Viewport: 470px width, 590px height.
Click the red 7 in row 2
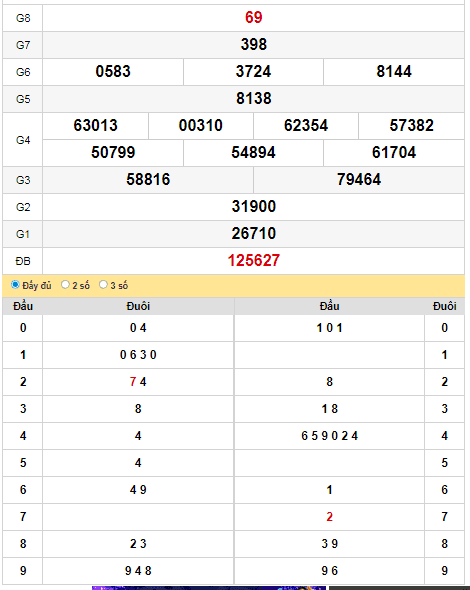click(x=132, y=382)
